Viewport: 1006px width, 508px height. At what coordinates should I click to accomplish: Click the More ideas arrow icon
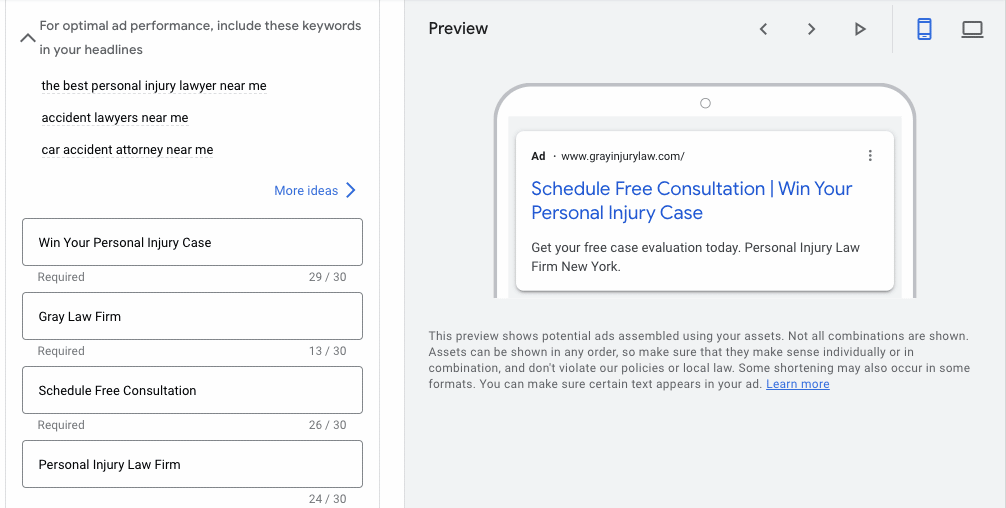click(351, 190)
